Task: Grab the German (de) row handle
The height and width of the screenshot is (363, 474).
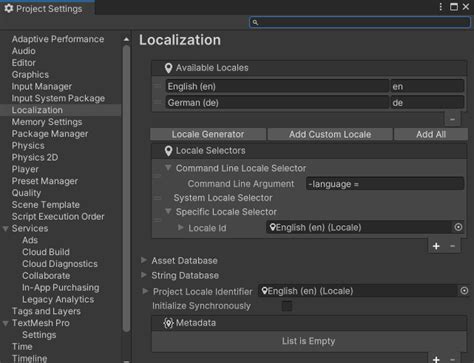Action: click(x=157, y=102)
